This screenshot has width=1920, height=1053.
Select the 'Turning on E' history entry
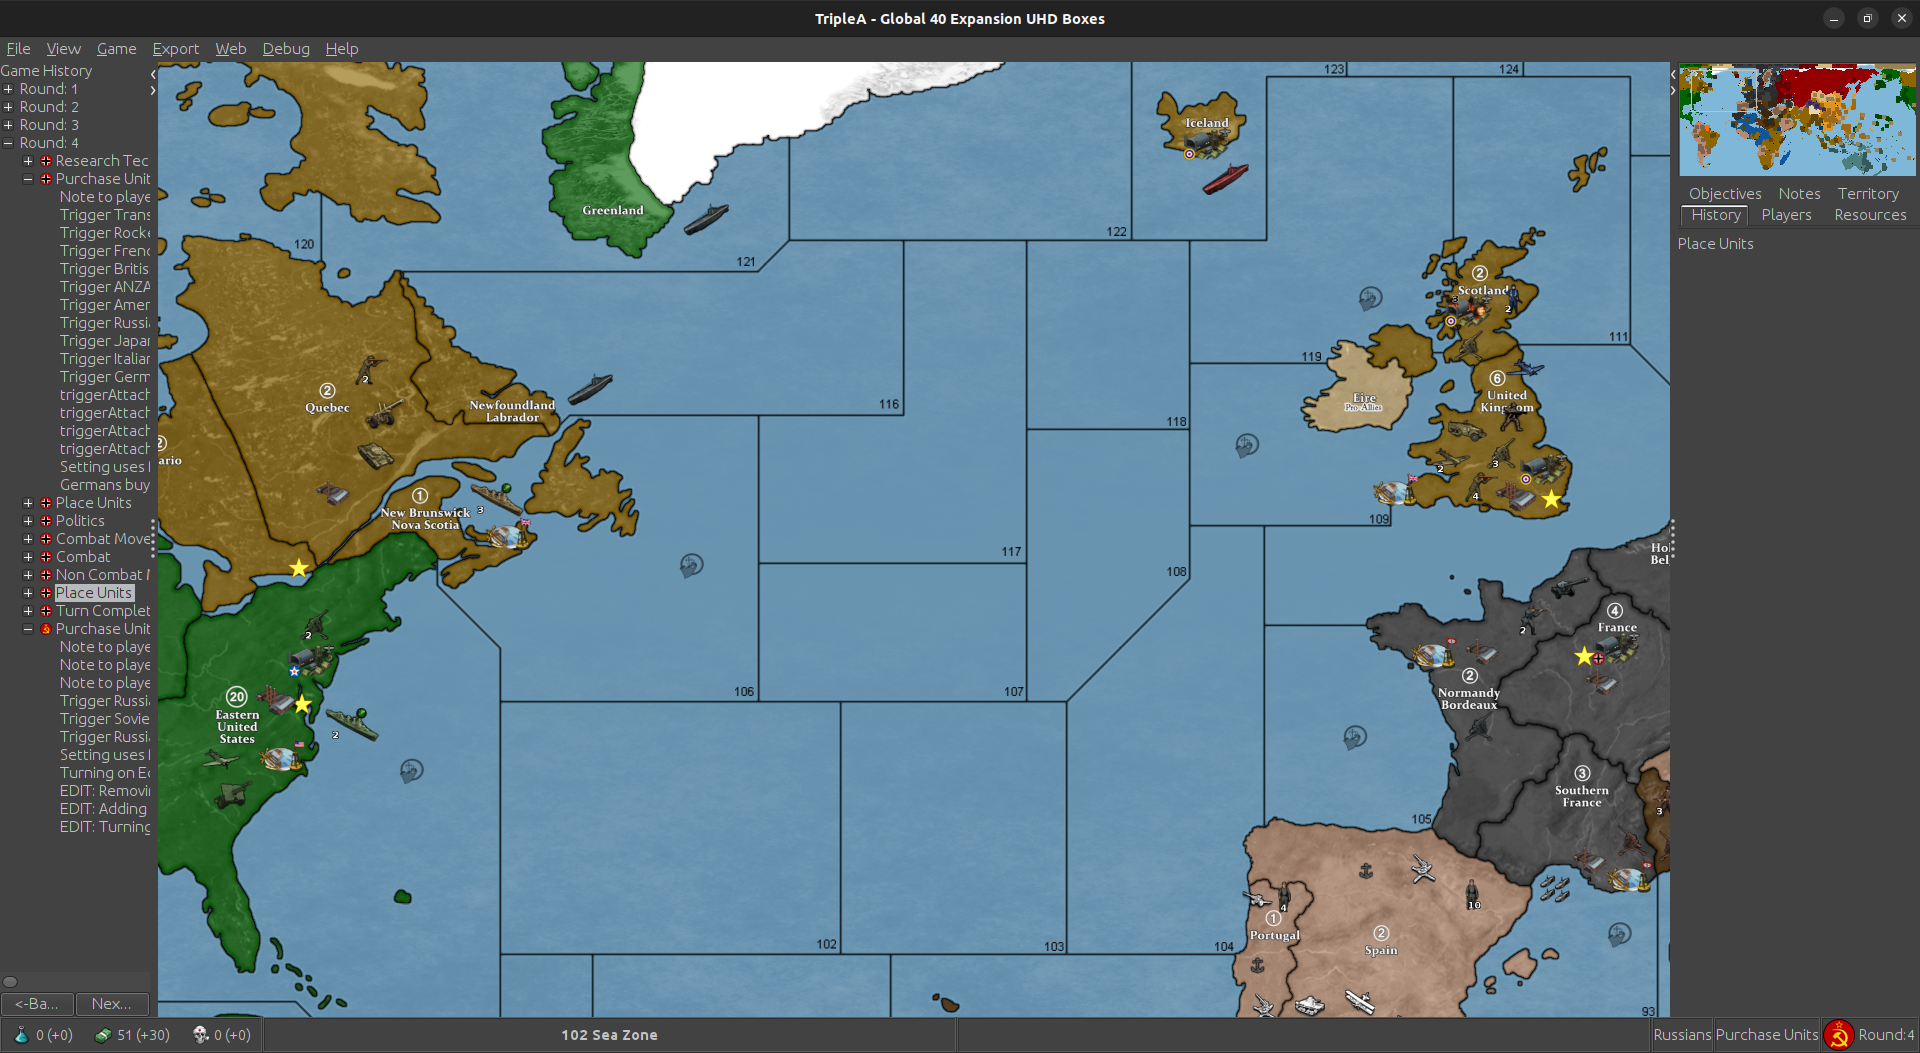coord(105,773)
